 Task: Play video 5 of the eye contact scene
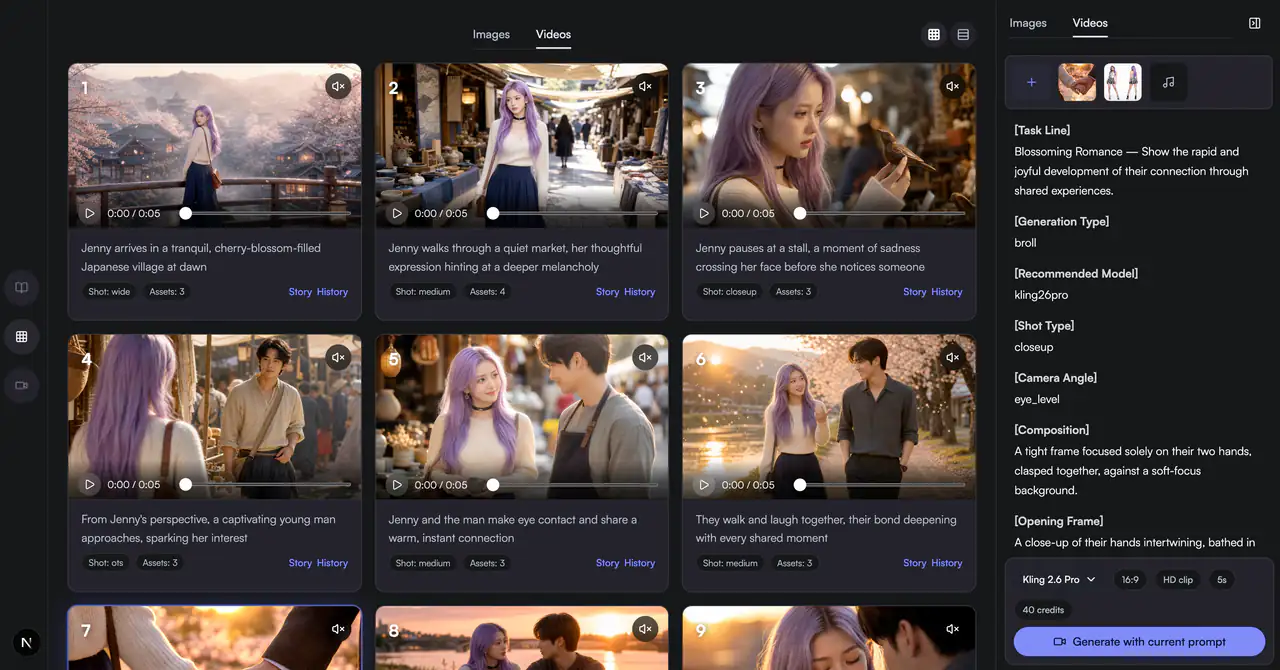tap(397, 484)
